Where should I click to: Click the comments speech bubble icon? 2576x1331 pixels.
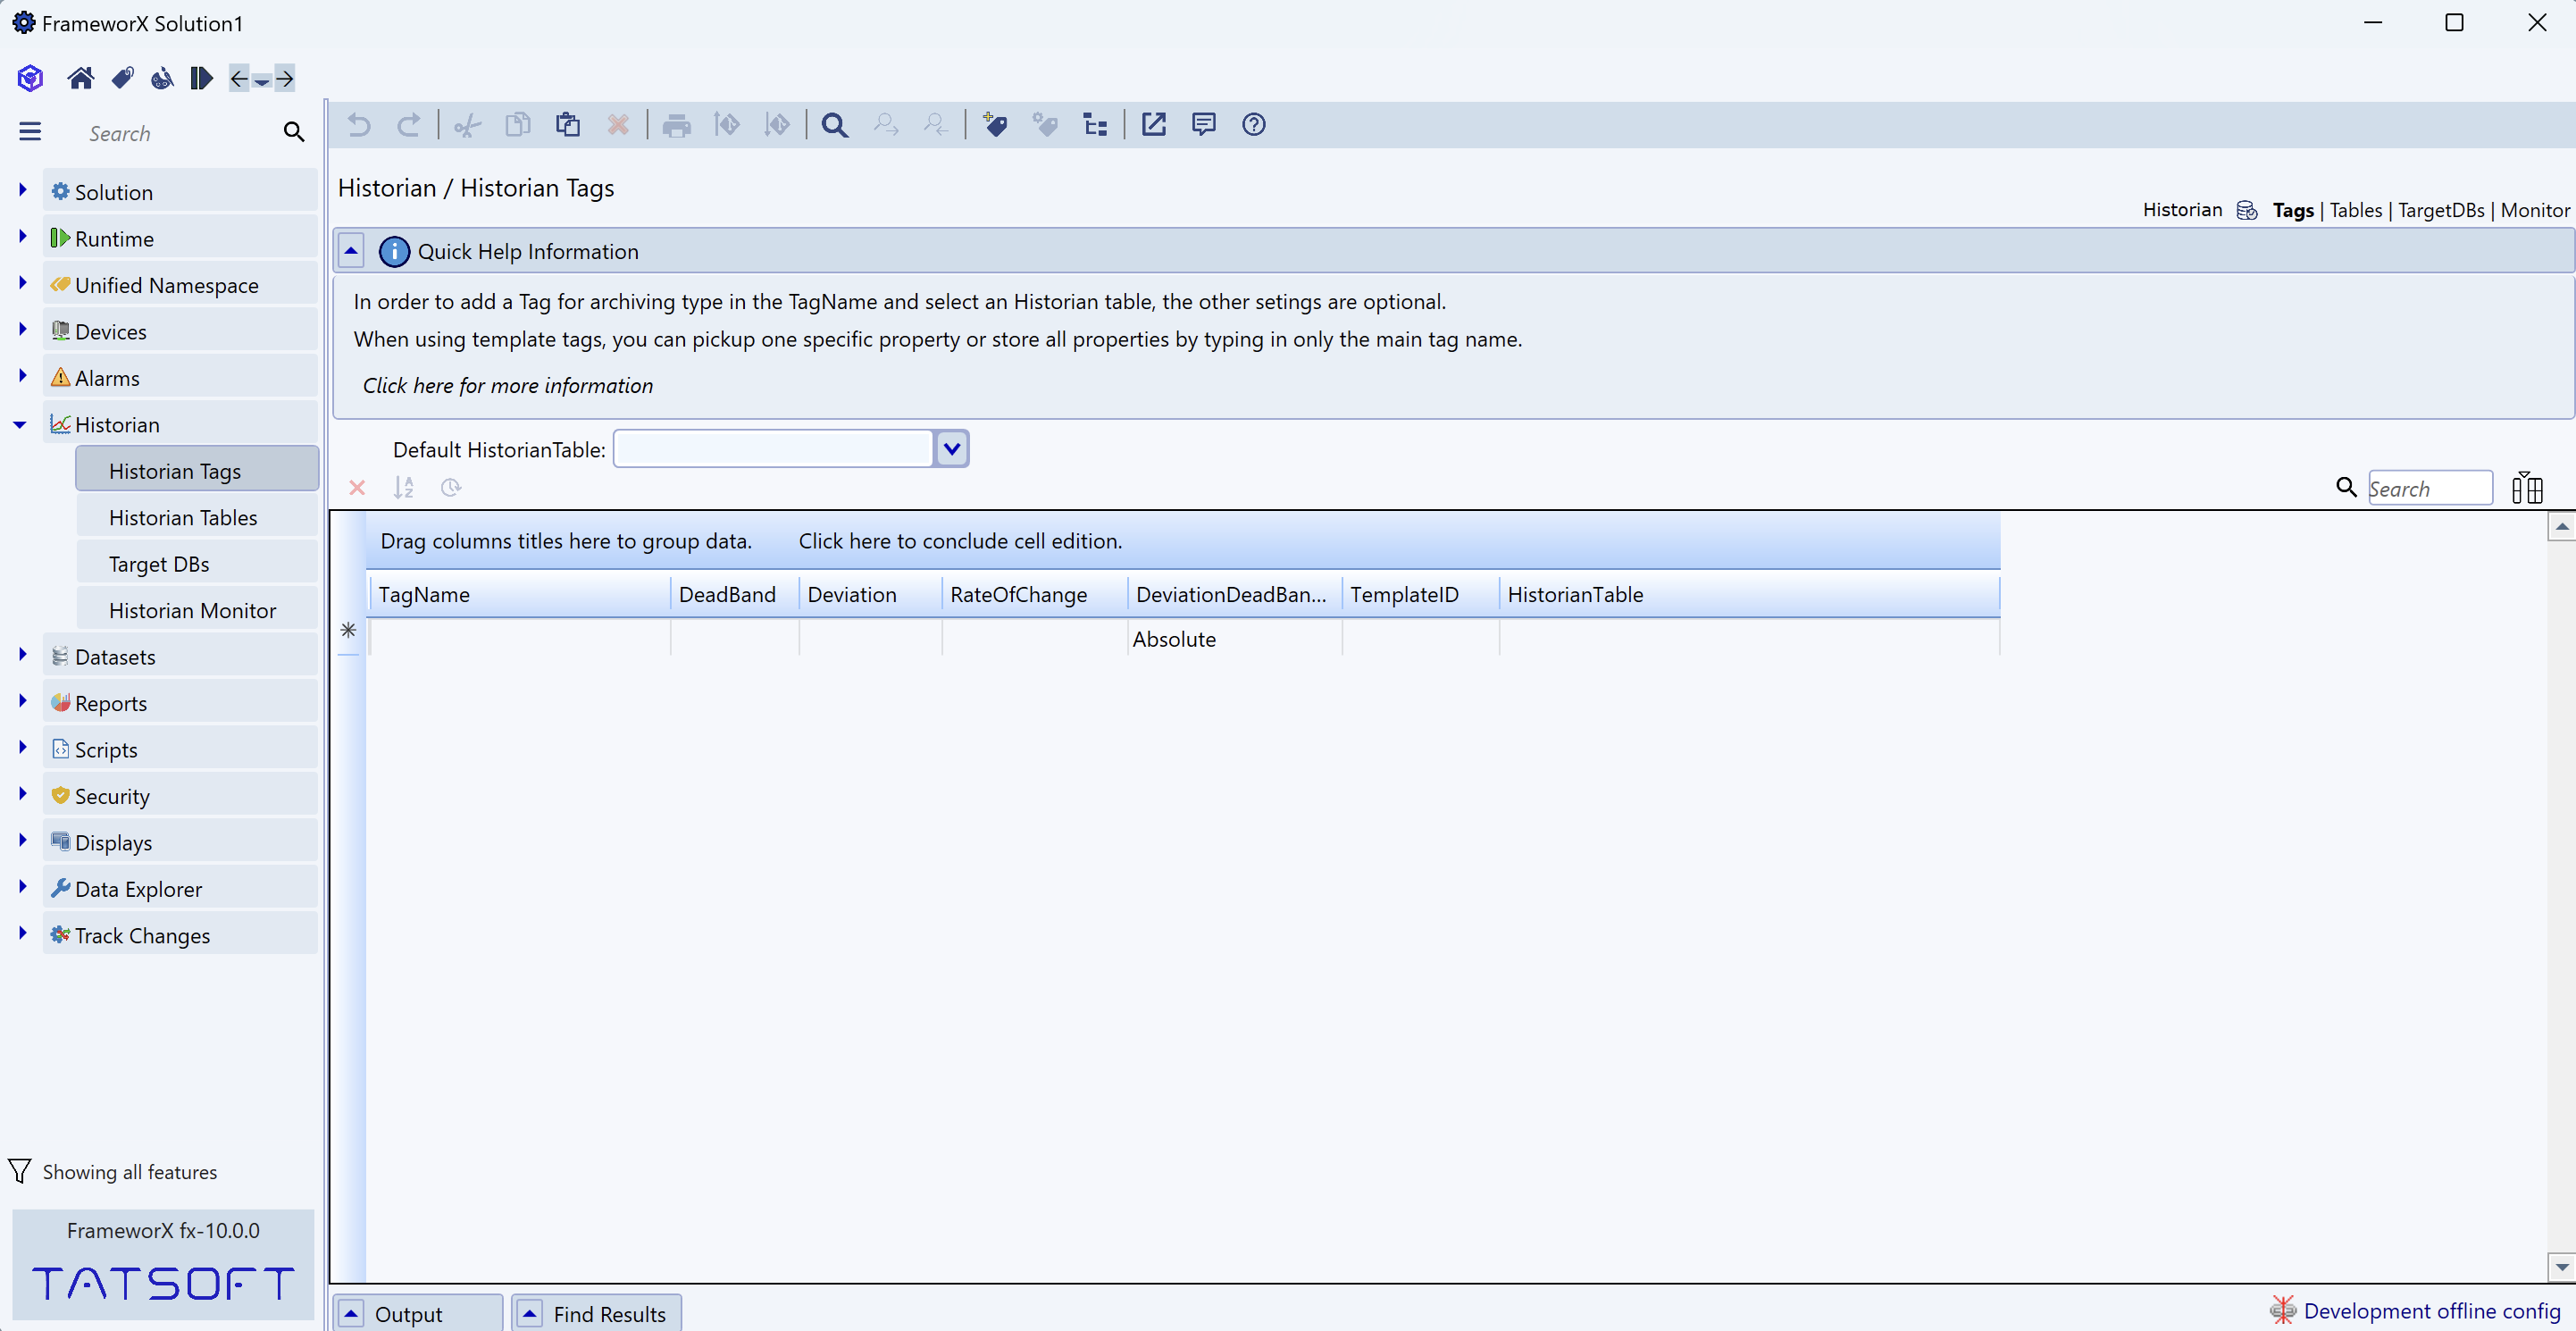tap(1204, 125)
